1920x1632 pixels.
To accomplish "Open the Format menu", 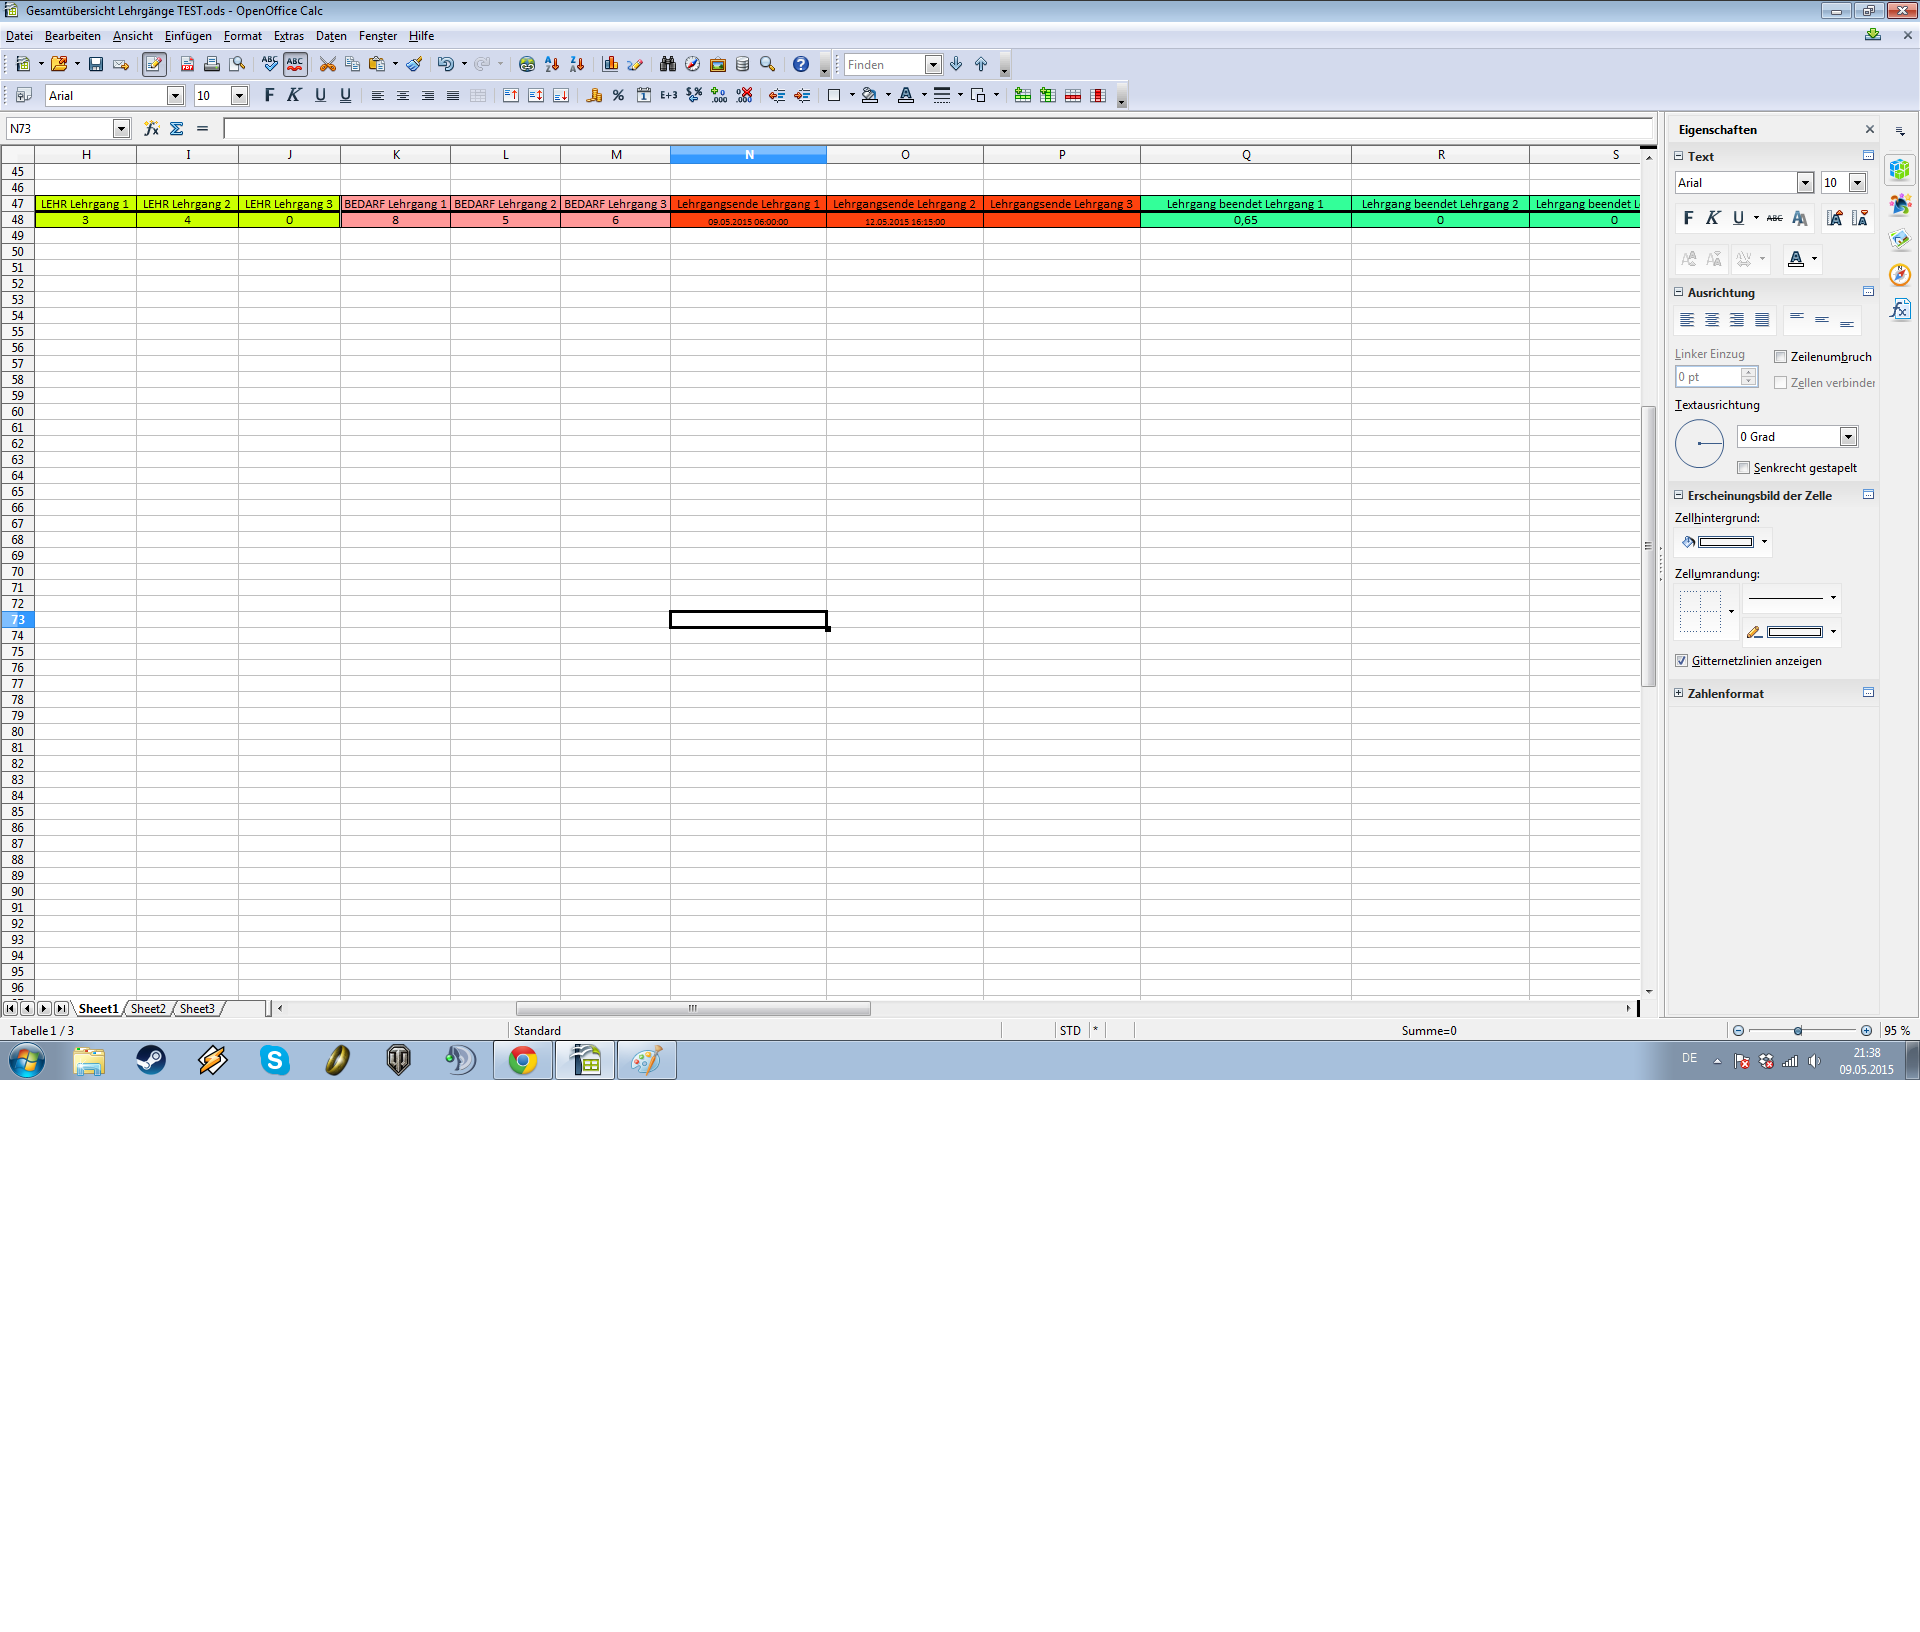I will pyautogui.click(x=243, y=36).
